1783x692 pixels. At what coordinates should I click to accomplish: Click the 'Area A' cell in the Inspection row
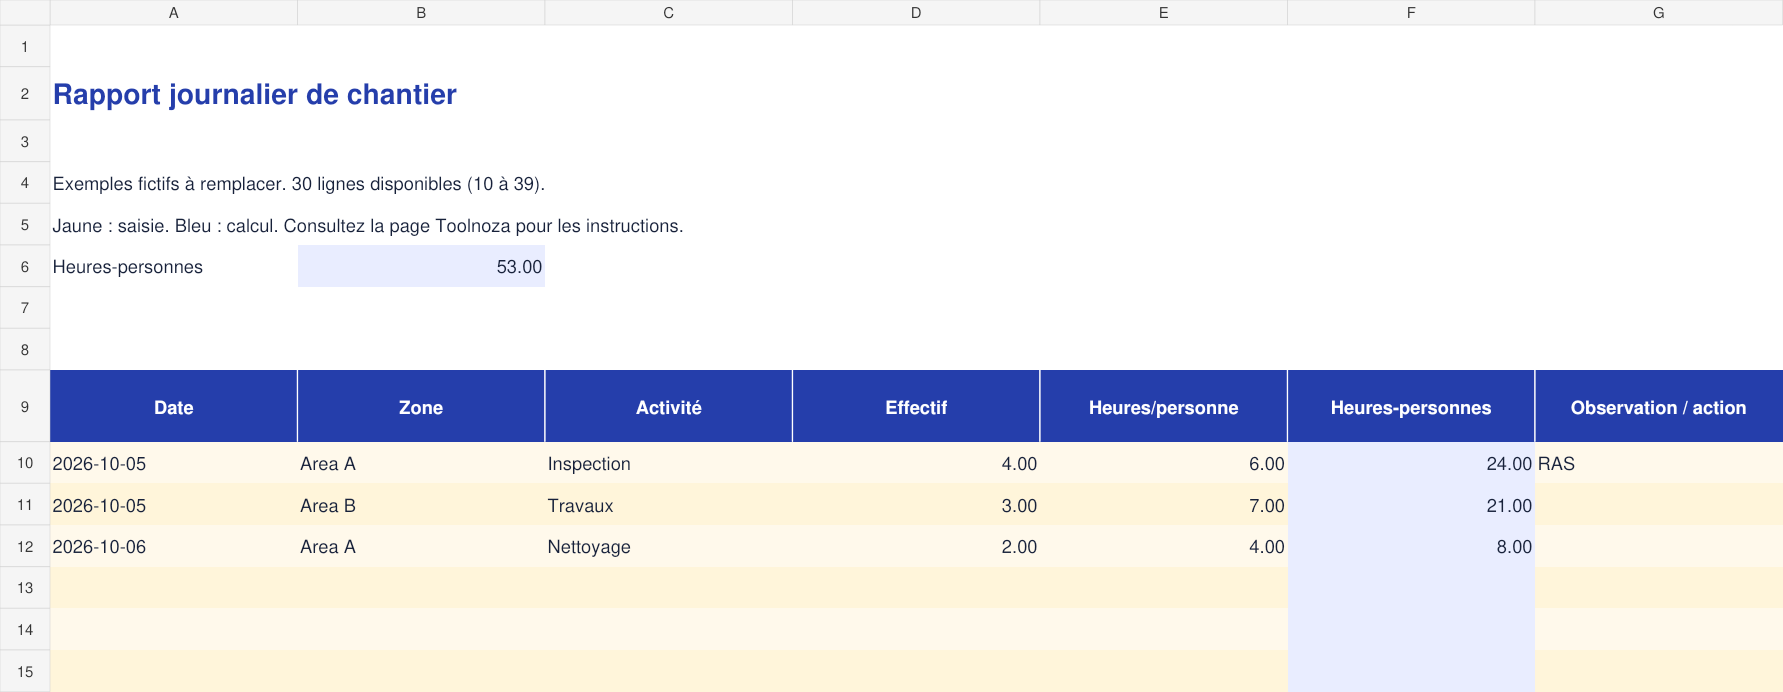coord(421,464)
